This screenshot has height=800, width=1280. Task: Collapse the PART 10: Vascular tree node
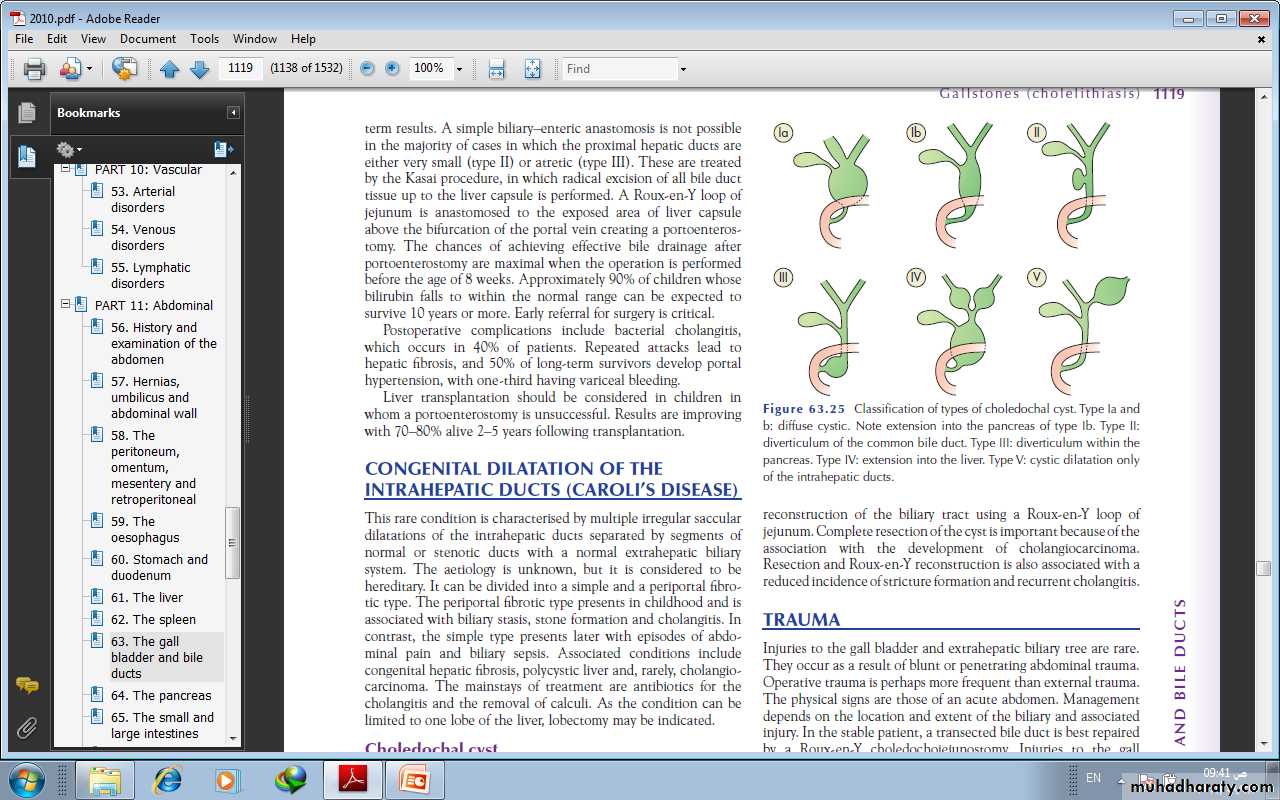click(66, 170)
